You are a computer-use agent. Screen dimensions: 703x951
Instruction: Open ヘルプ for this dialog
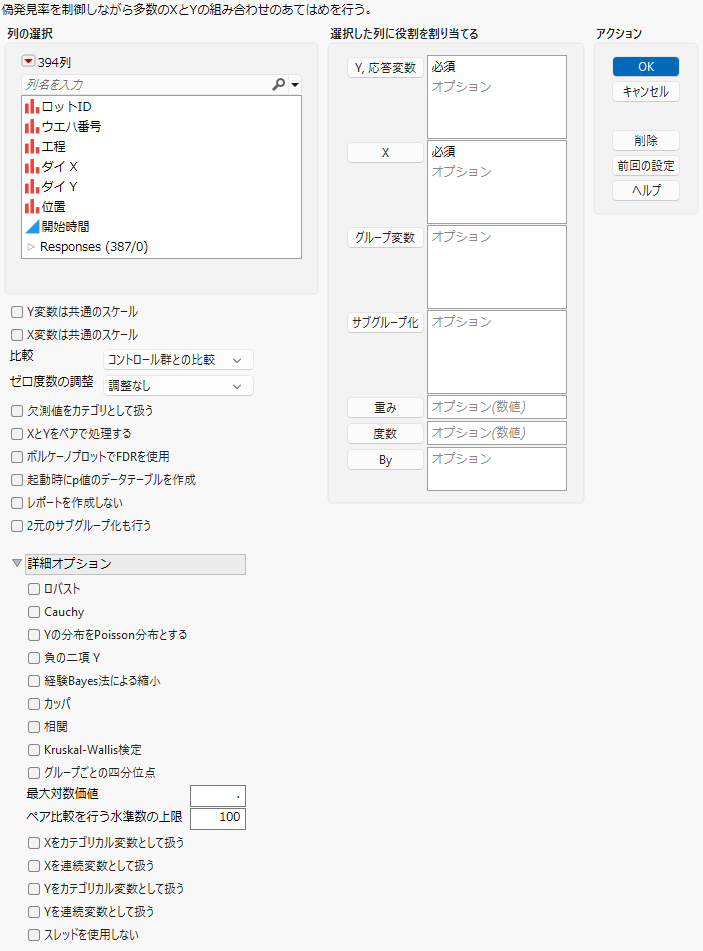point(646,190)
